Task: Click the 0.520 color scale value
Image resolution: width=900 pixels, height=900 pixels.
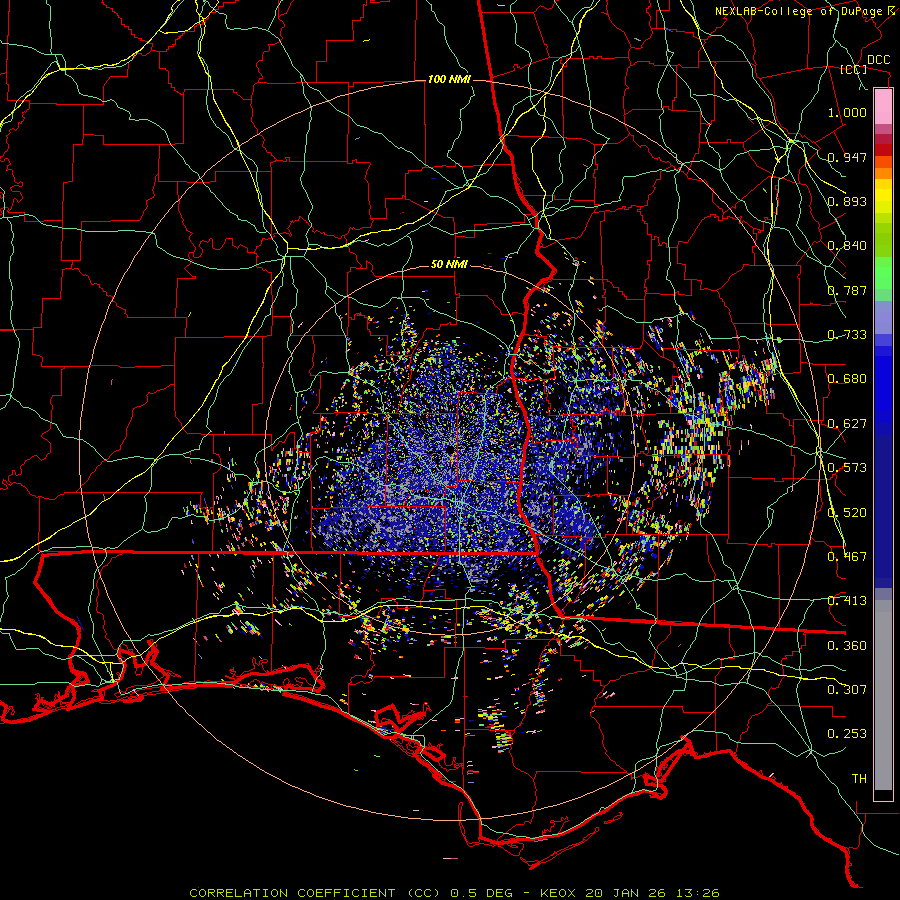Action: pyautogui.click(x=847, y=513)
